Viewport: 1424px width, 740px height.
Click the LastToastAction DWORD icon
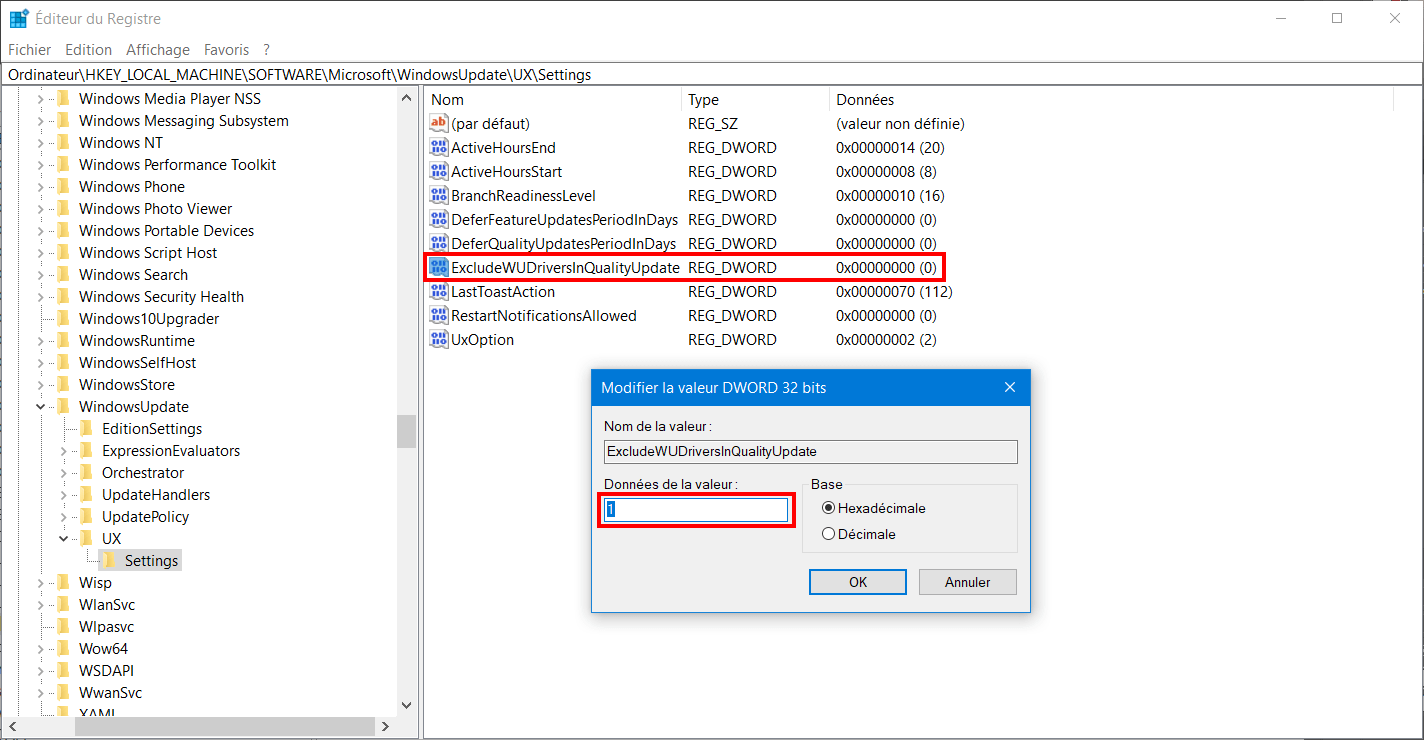439,291
